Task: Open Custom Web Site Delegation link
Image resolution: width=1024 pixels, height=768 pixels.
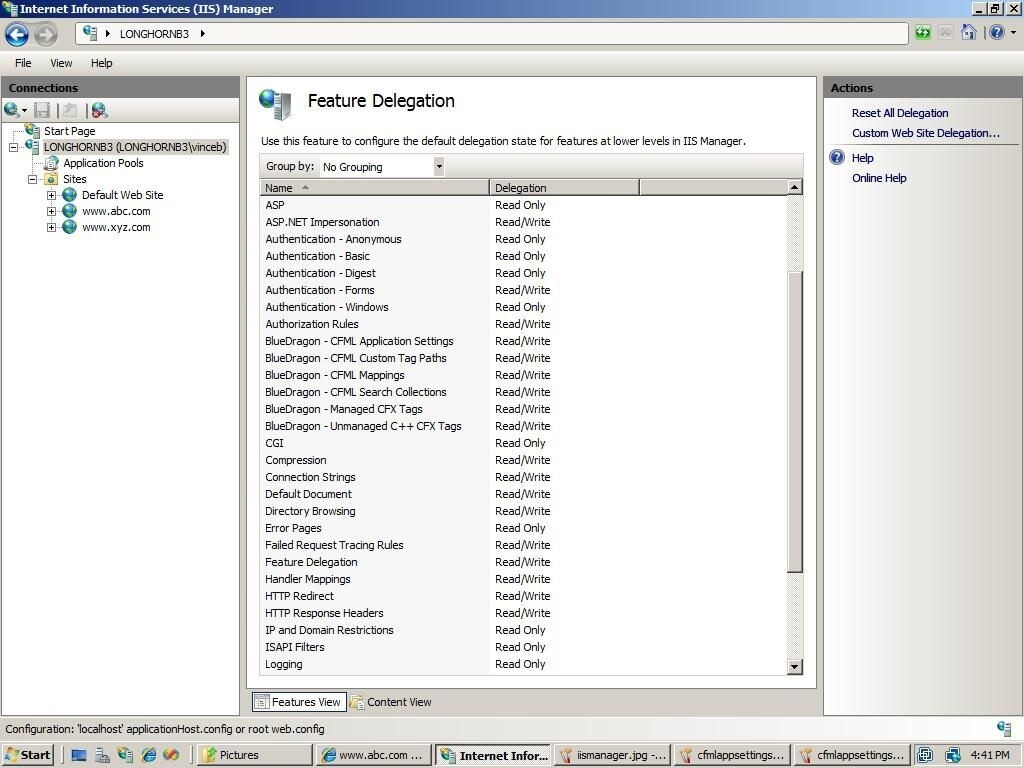Action: click(925, 133)
